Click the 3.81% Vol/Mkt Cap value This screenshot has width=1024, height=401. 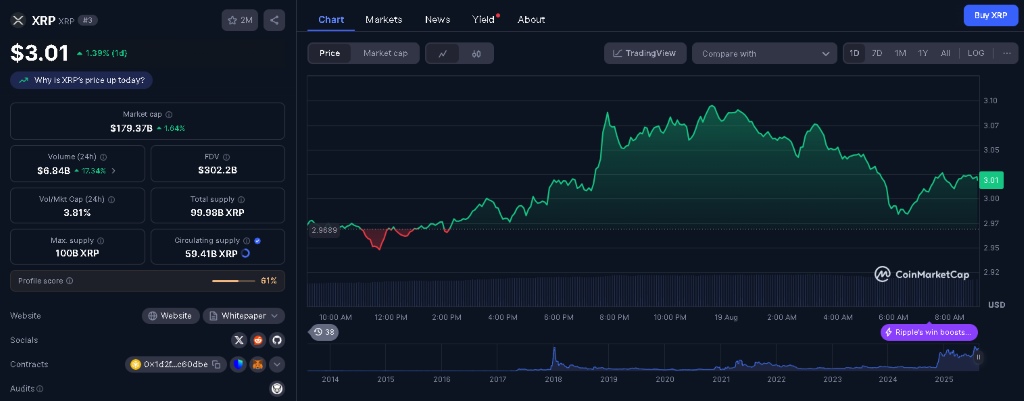[77, 212]
